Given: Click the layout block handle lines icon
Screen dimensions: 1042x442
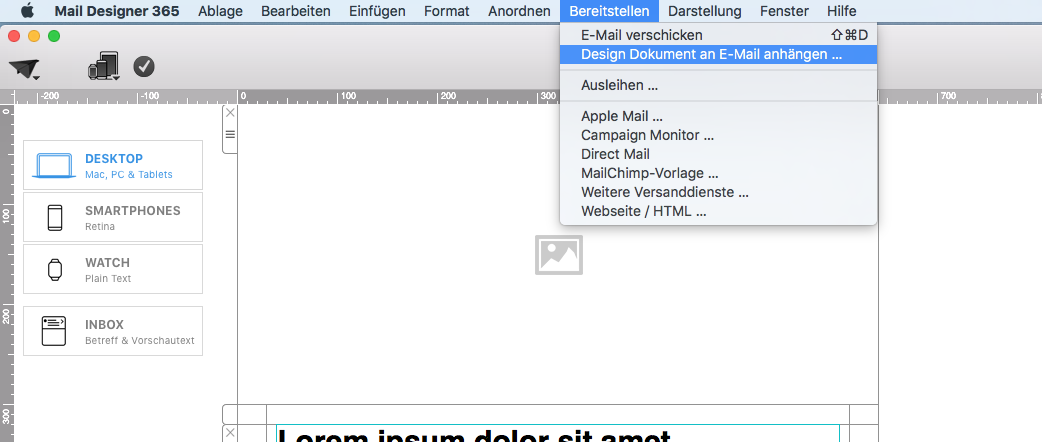Looking at the screenshot, I should 230,134.
